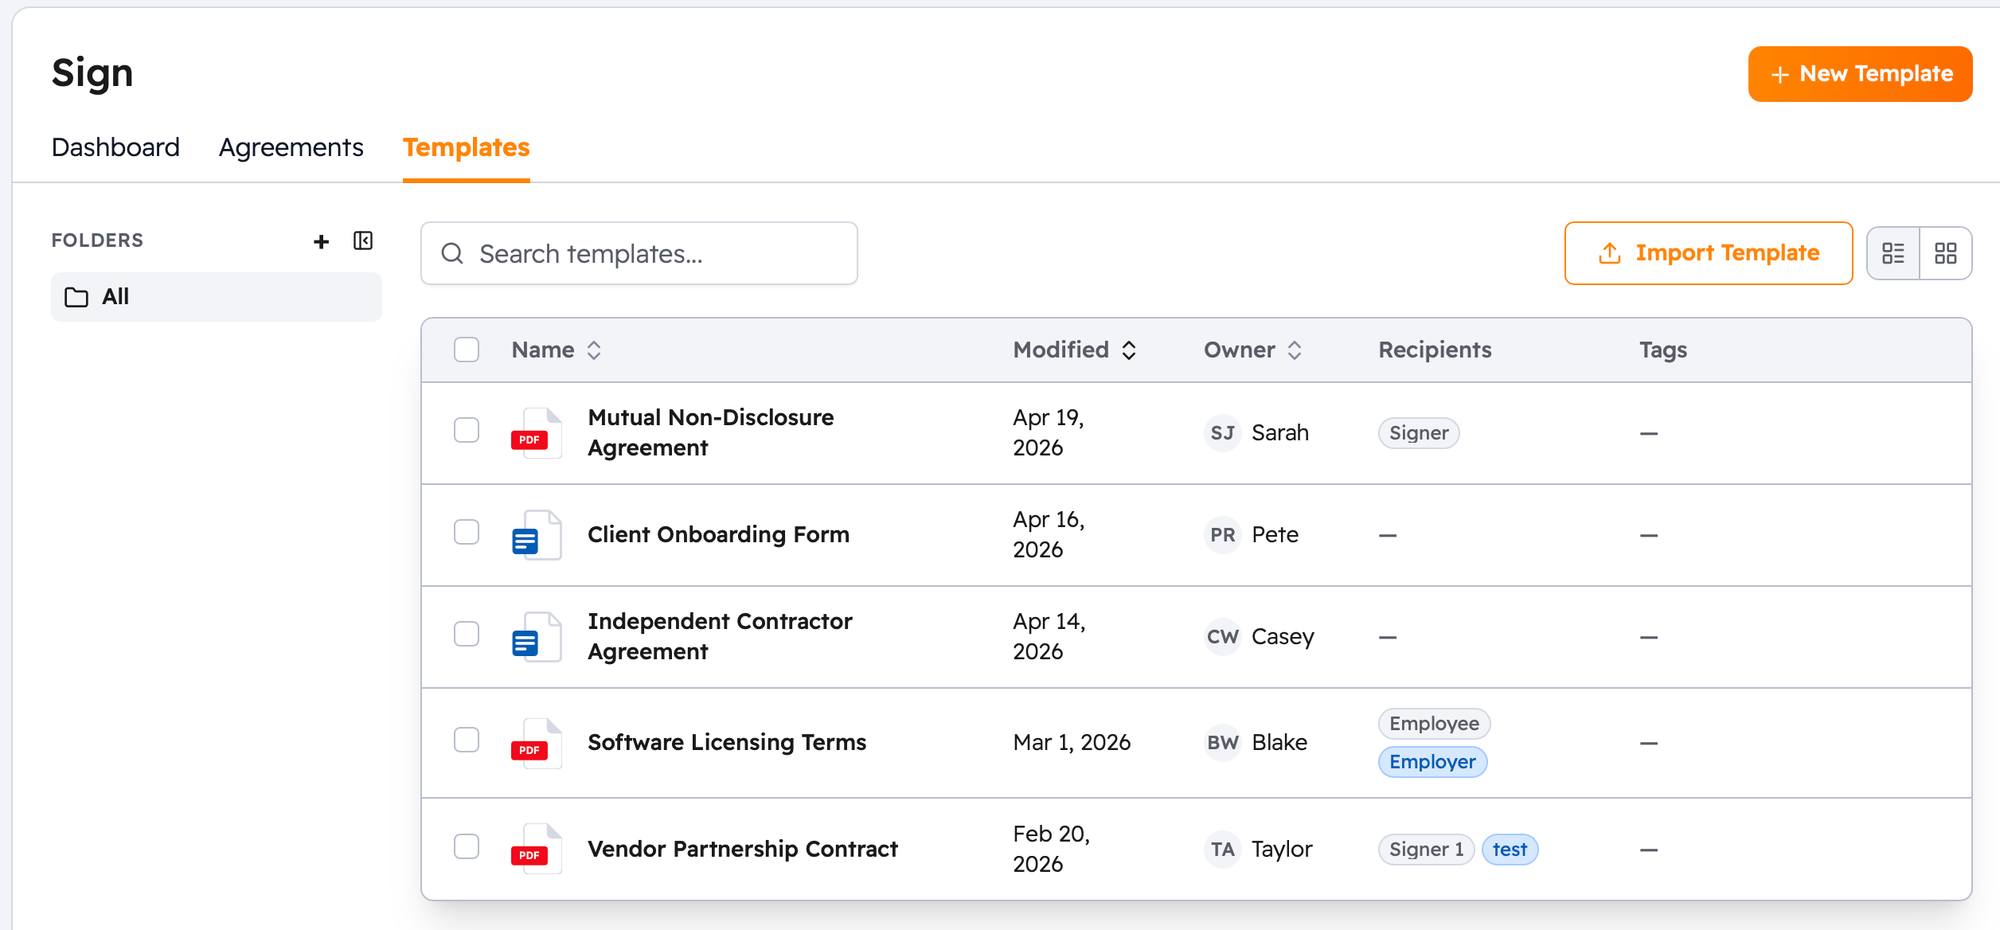
Task: Open Client Onboarding Form template
Action: pyautogui.click(x=718, y=535)
